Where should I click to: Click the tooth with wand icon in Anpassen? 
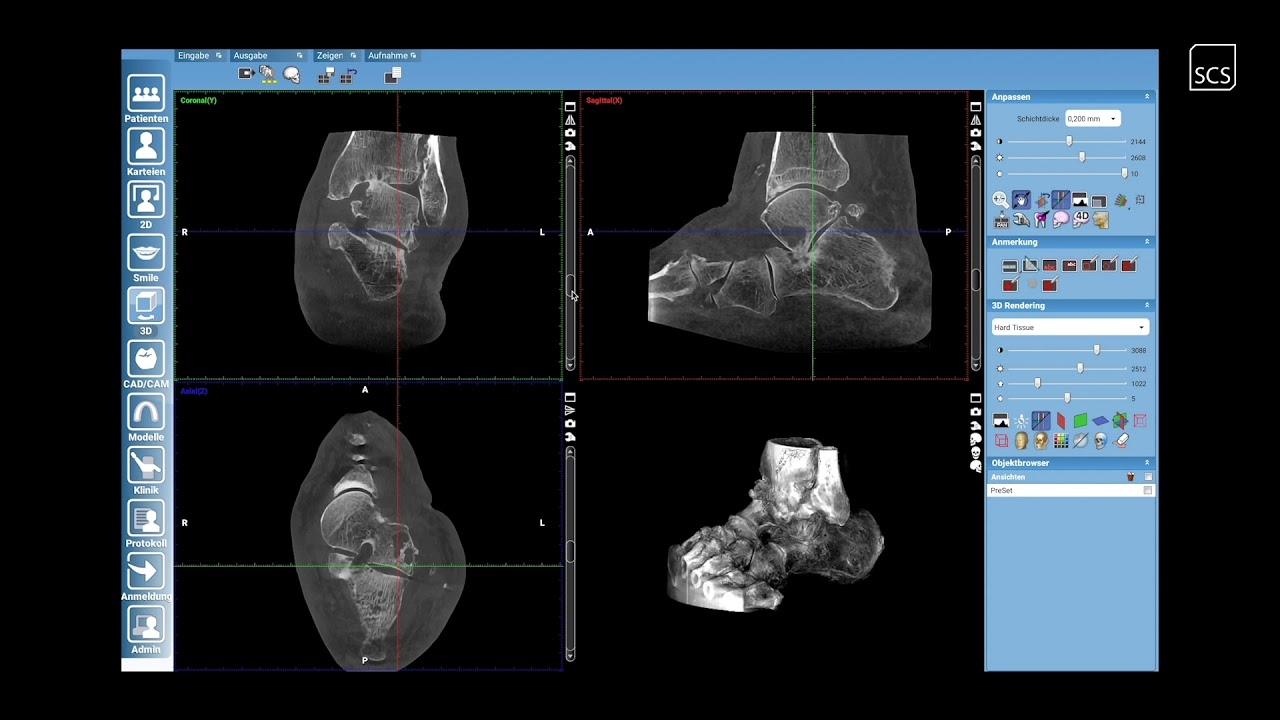[x=1043, y=218]
